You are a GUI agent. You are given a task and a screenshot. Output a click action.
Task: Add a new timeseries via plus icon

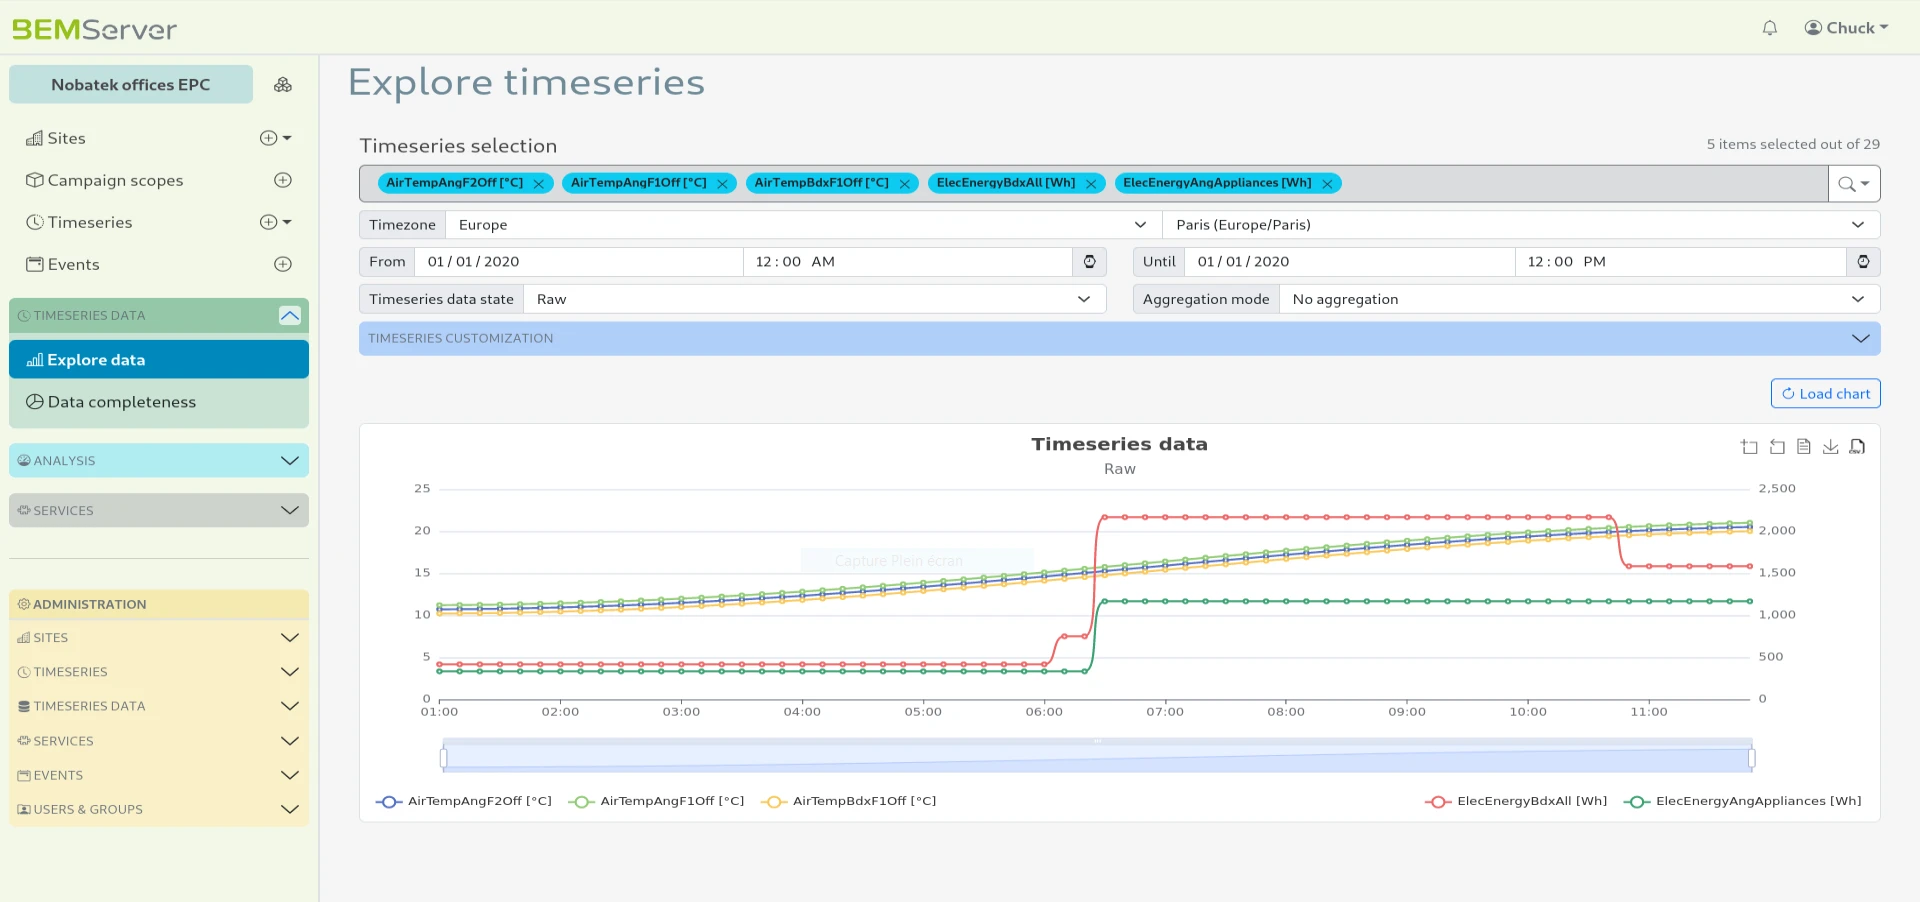(x=268, y=222)
